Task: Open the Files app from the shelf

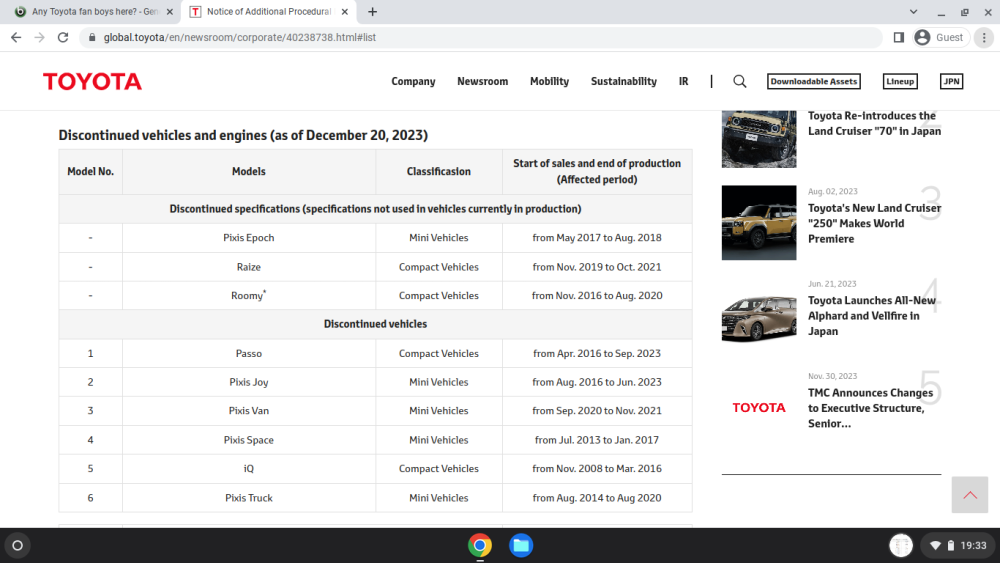Action: coord(521,545)
